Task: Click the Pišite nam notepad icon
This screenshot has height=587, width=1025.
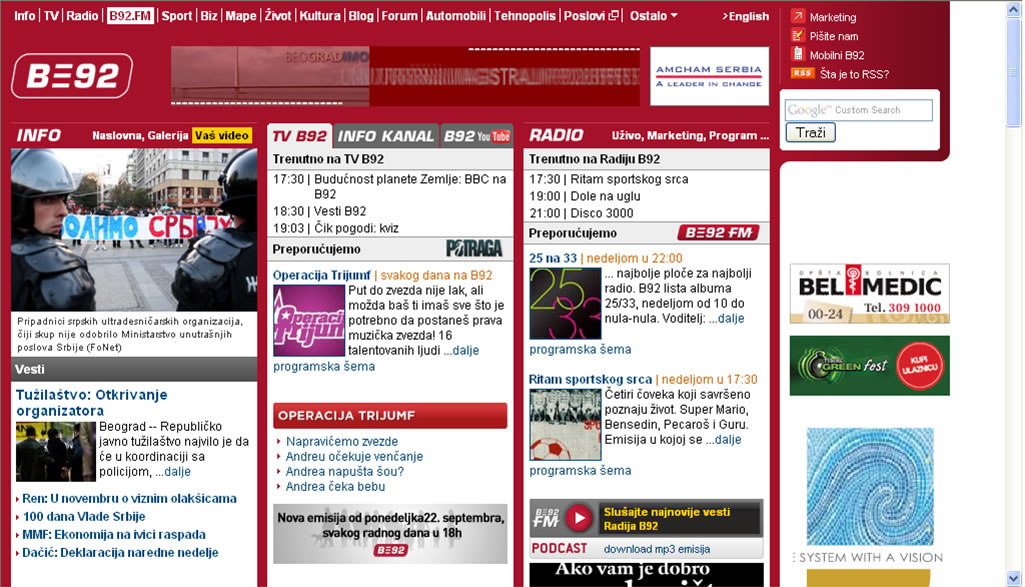Action: click(x=798, y=36)
